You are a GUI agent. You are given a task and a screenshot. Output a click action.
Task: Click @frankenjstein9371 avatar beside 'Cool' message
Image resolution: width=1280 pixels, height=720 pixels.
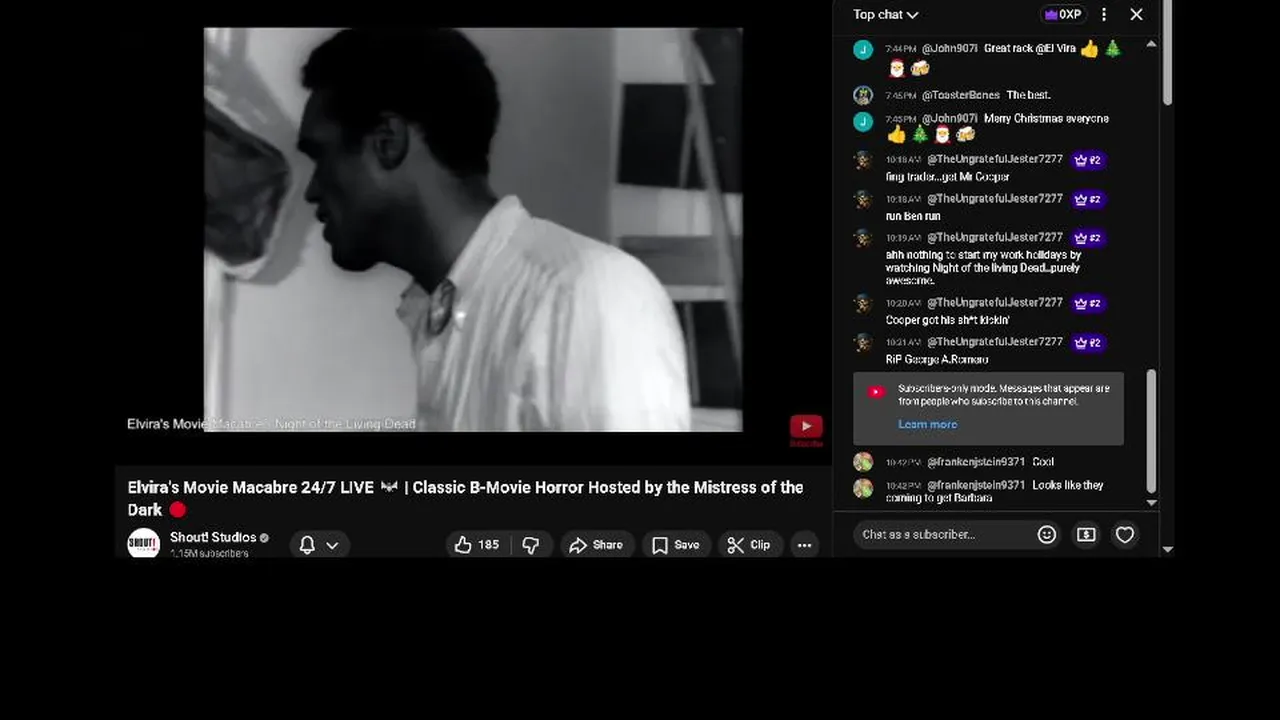click(863, 462)
